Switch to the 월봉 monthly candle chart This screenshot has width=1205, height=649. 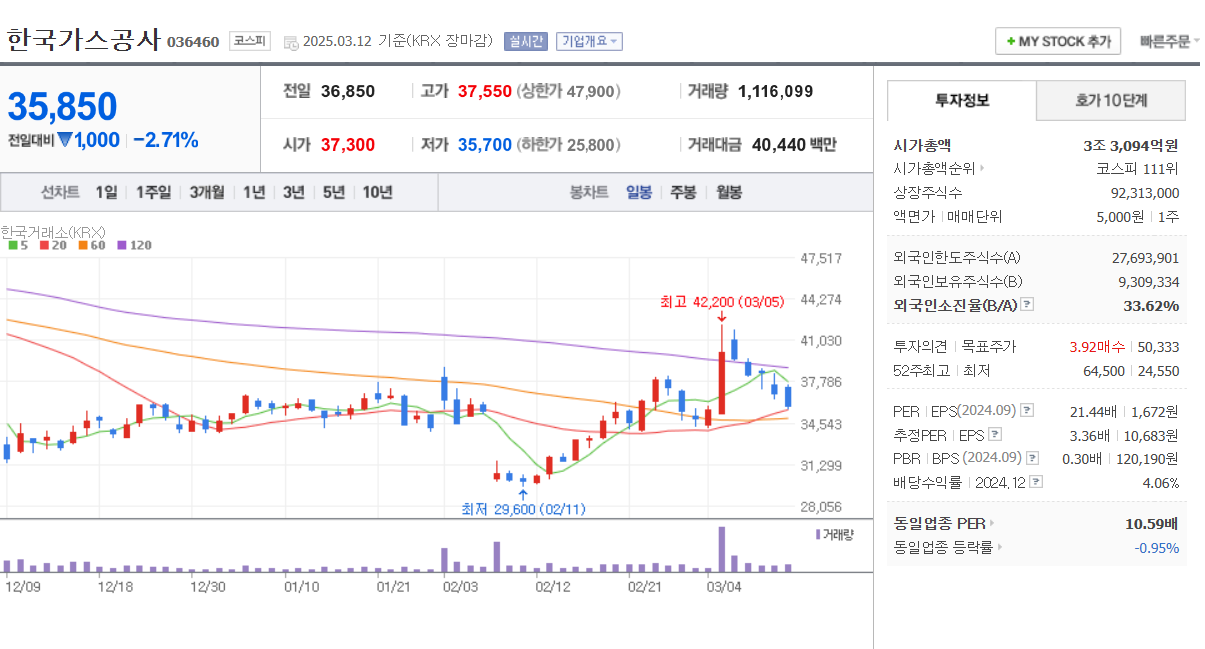point(729,192)
